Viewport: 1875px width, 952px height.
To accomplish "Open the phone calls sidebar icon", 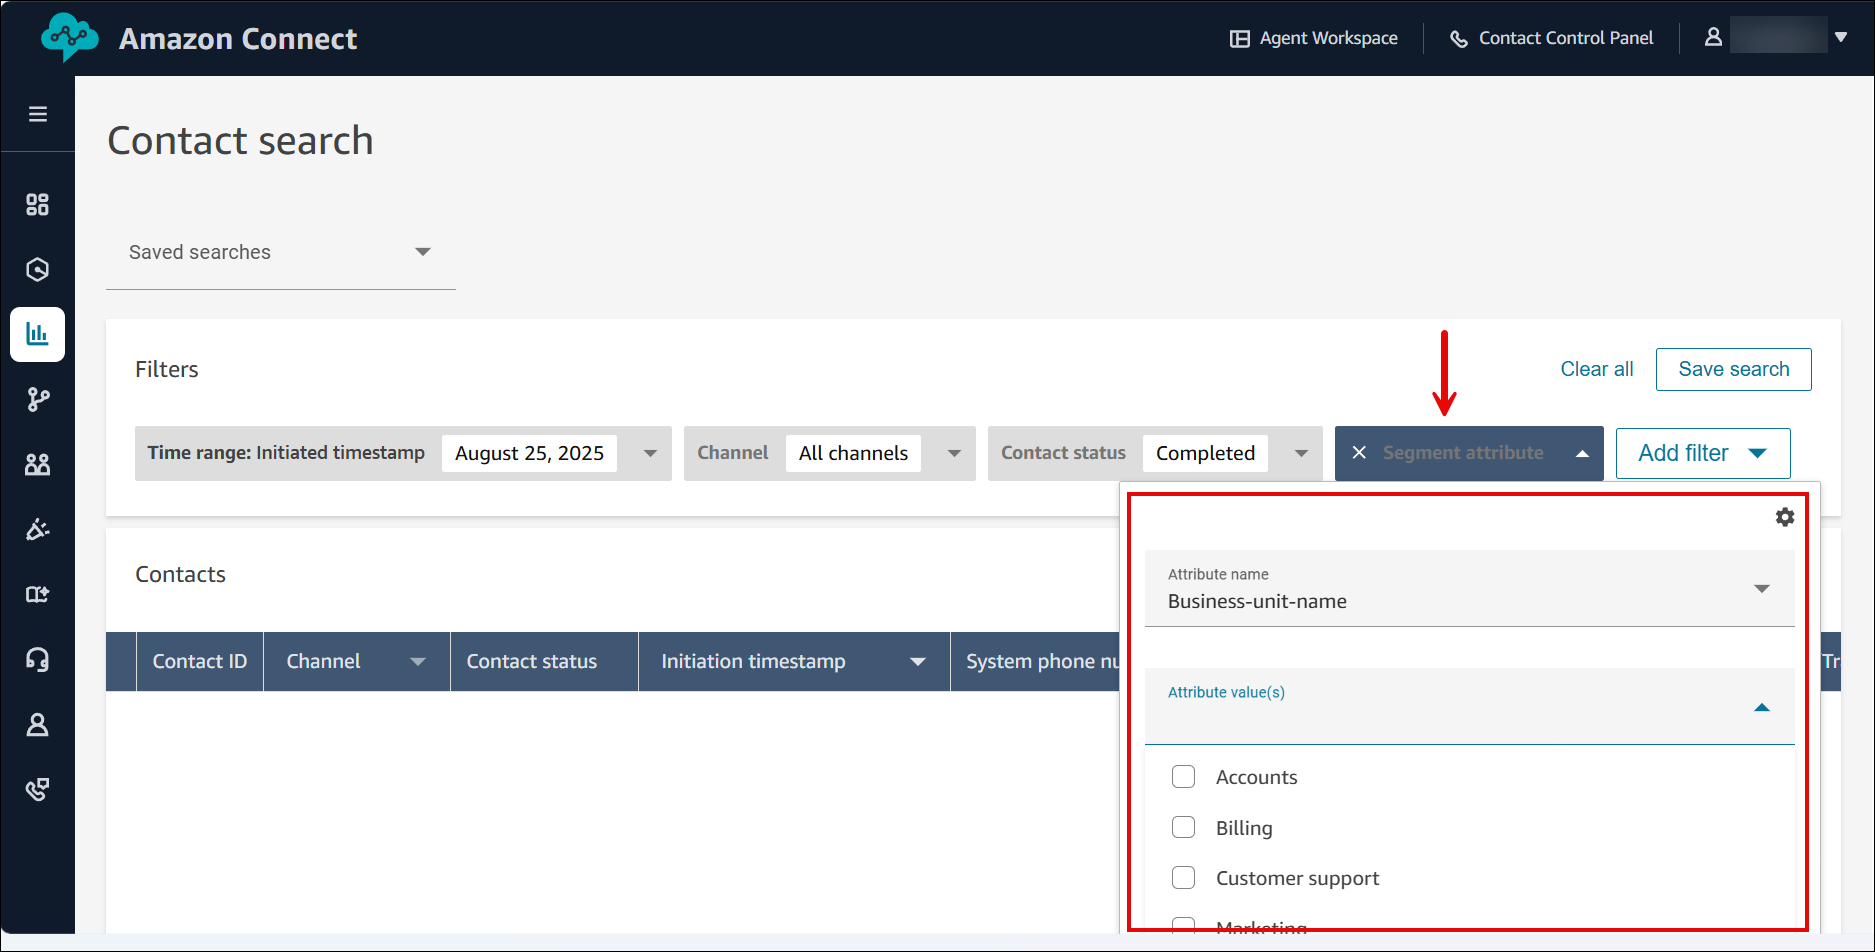I will point(38,789).
